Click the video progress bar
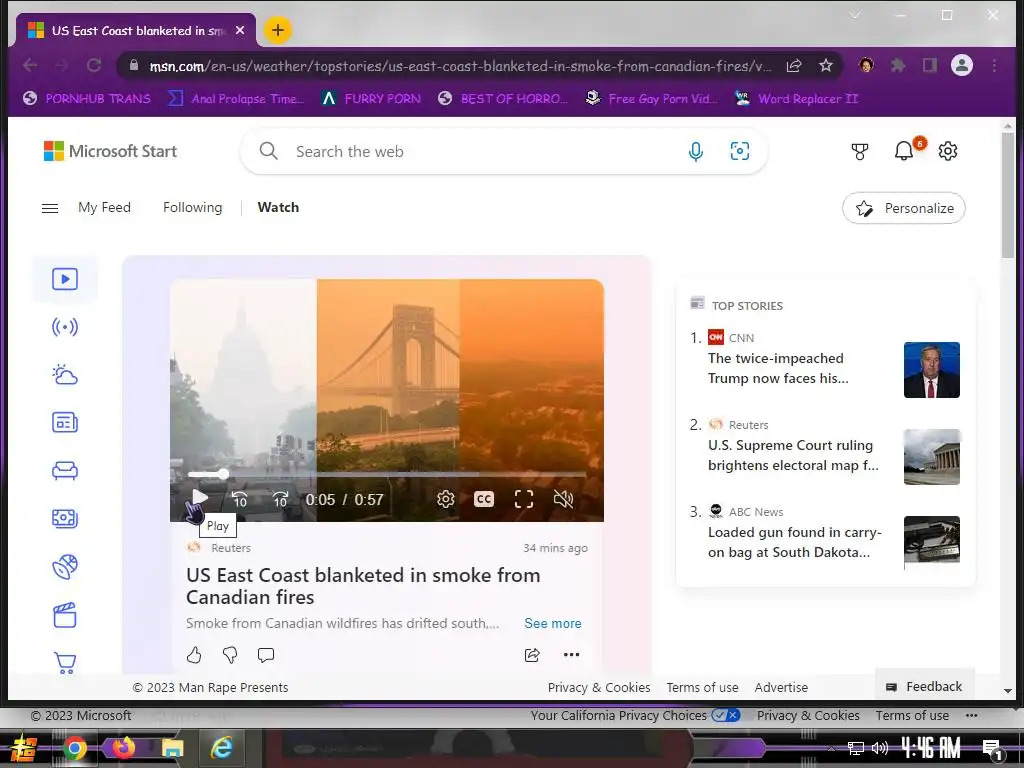 [x=387, y=474]
